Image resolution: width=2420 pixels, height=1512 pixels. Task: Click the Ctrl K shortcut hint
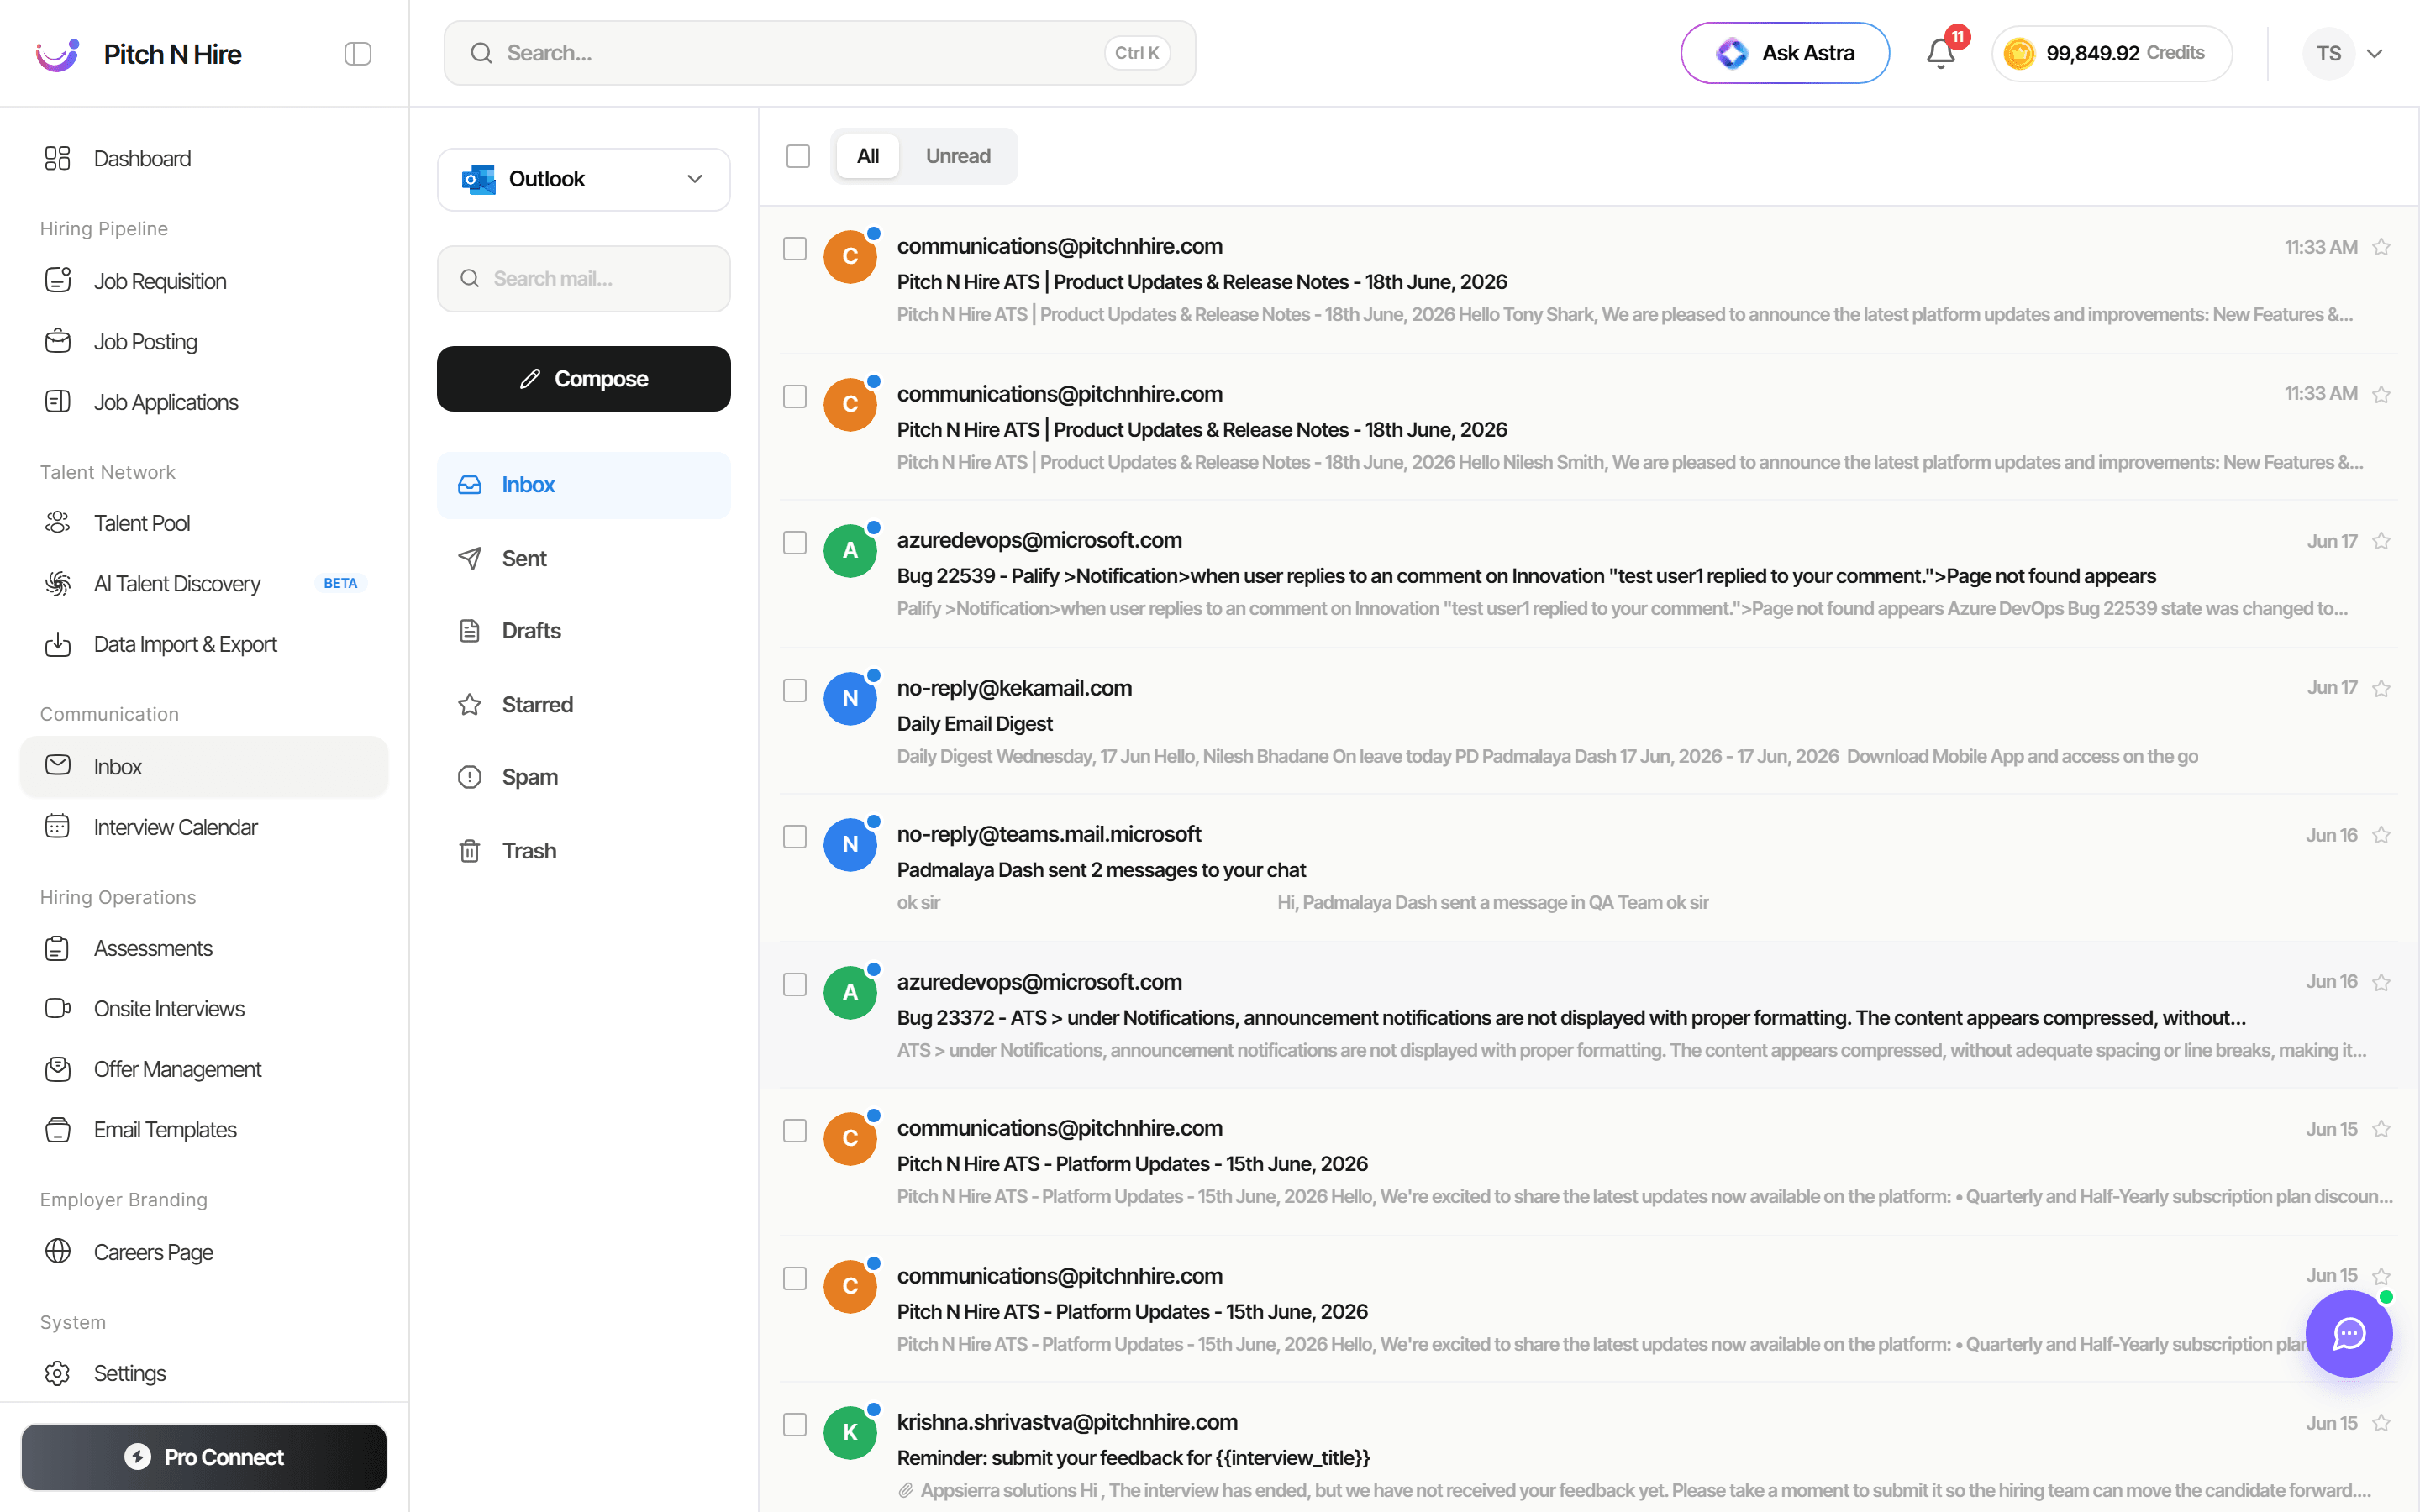pos(1136,53)
